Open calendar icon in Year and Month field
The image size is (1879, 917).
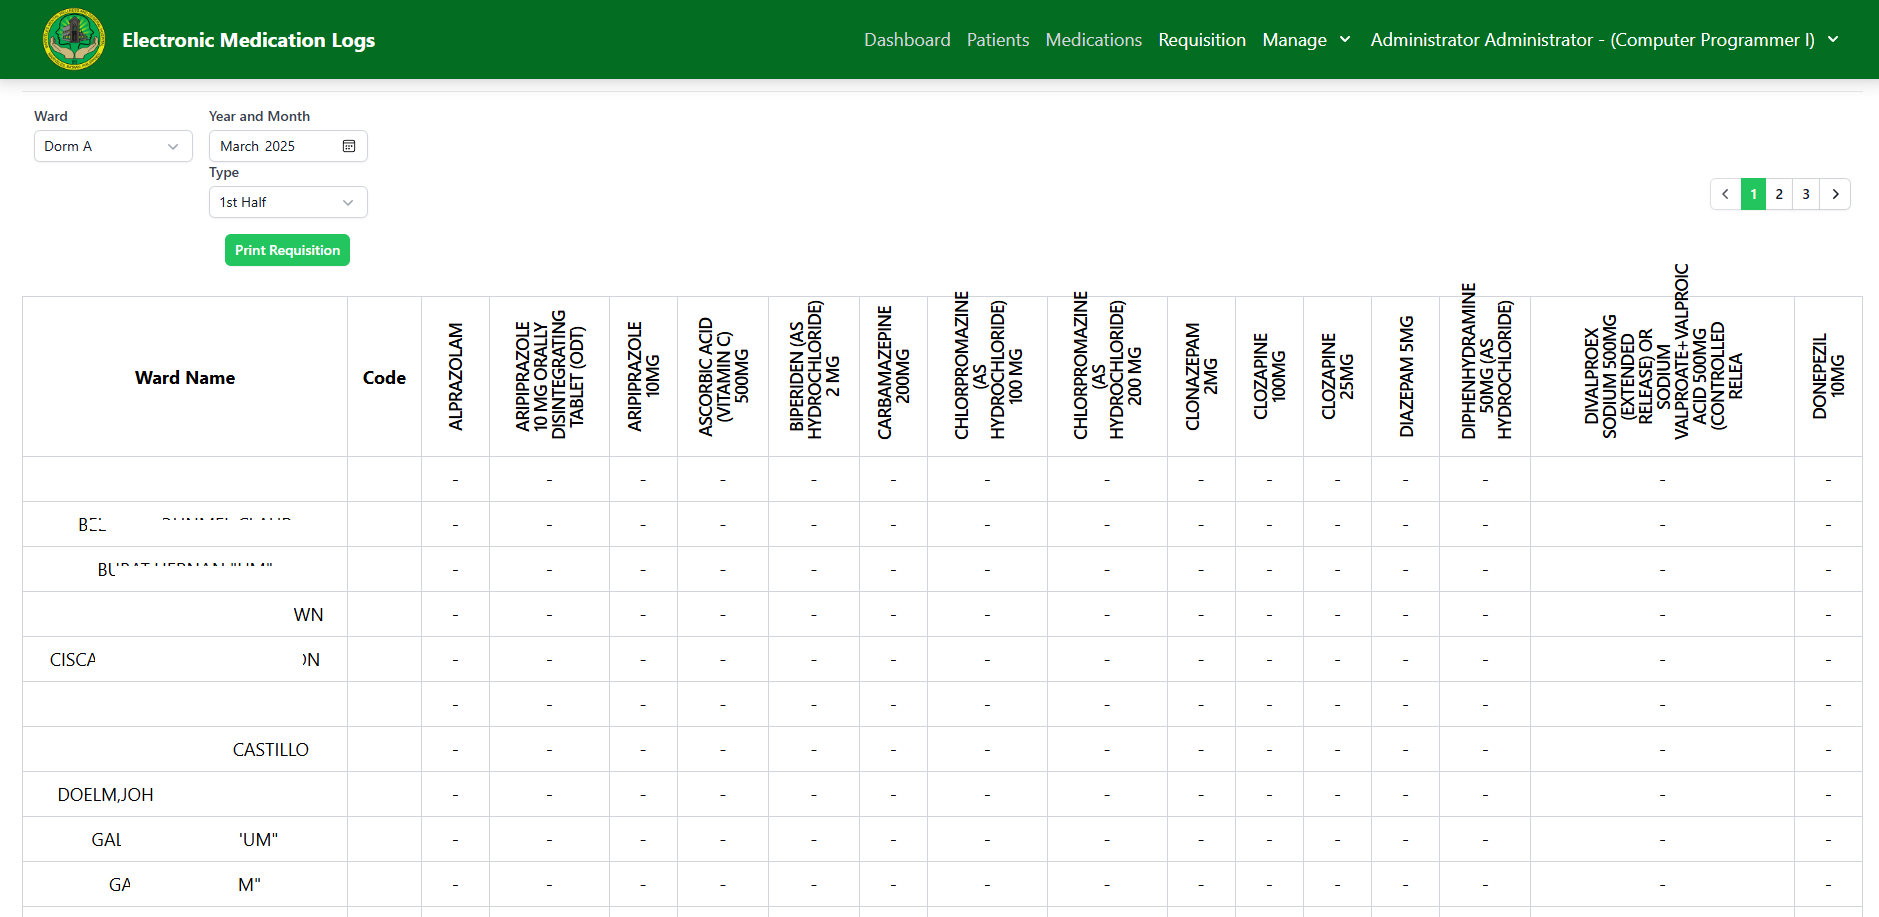pyautogui.click(x=349, y=146)
